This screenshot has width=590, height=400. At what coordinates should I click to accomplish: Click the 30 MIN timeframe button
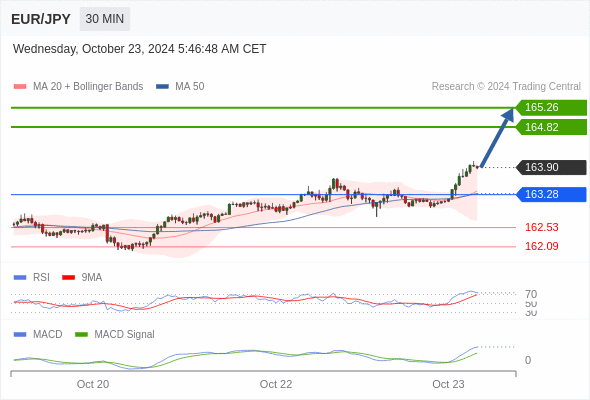coord(105,19)
